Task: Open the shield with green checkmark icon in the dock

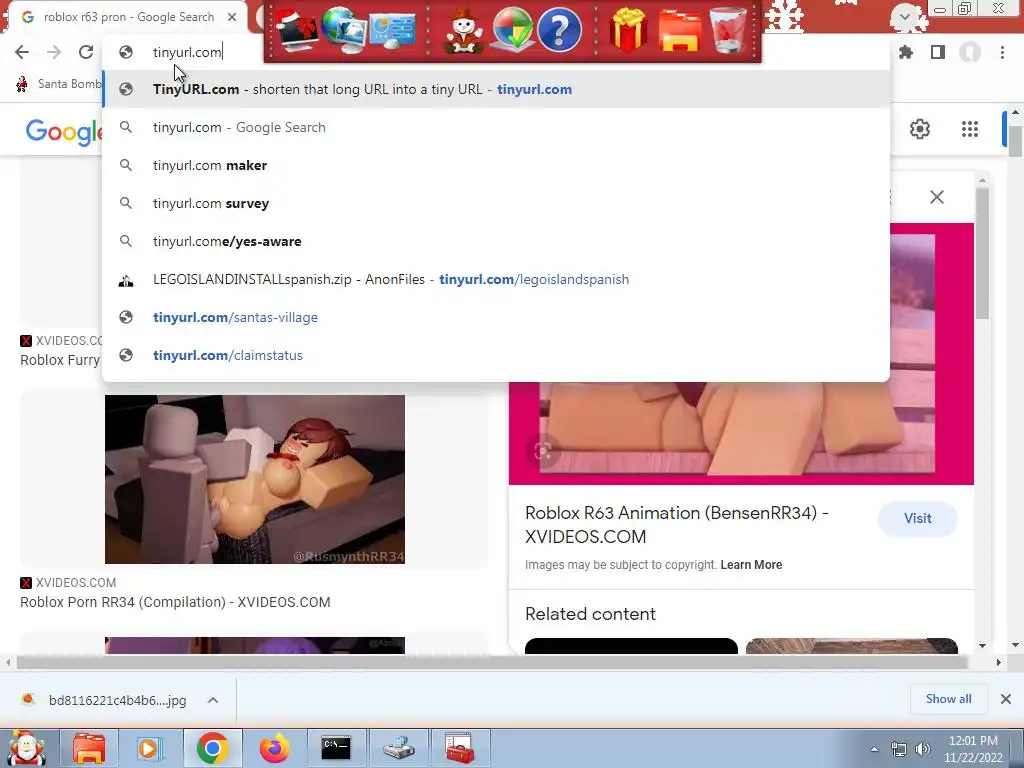Action: tap(513, 30)
